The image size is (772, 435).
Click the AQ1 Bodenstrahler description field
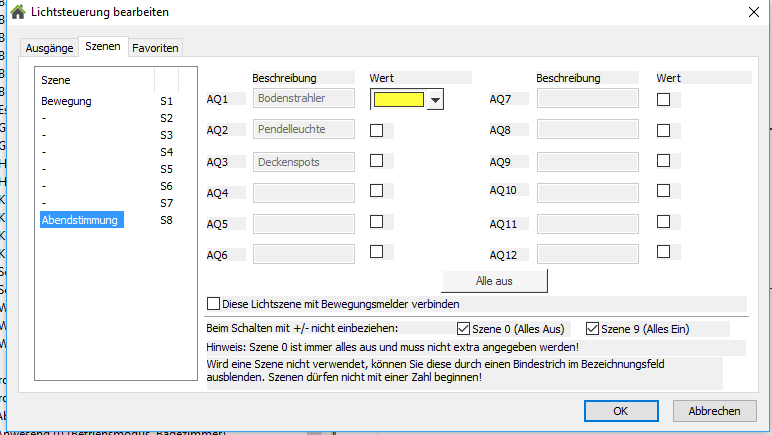[x=305, y=98]
